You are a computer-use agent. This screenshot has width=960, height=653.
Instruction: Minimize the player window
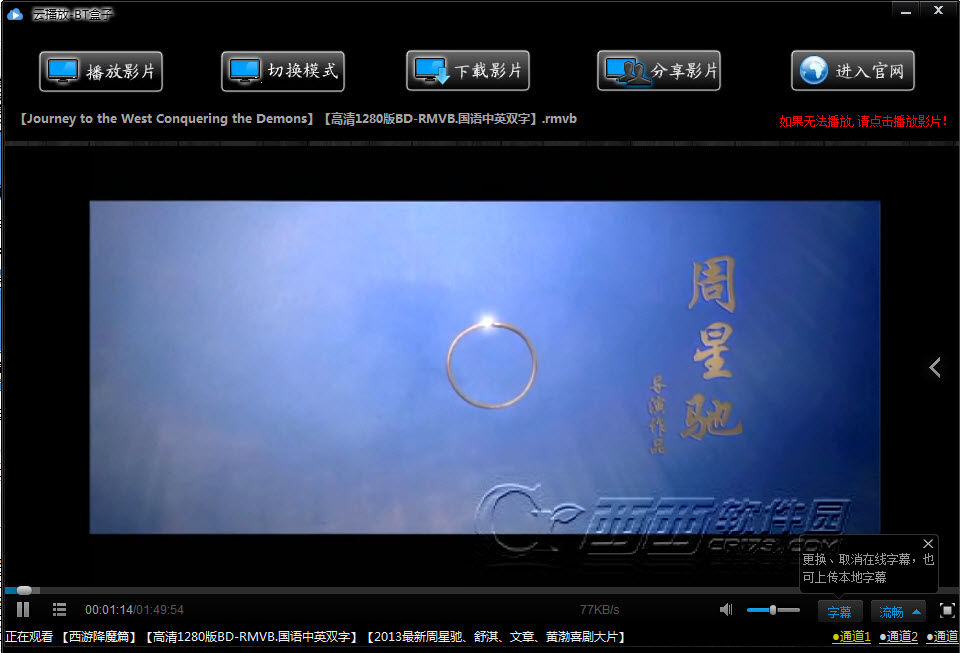point(906,11)
